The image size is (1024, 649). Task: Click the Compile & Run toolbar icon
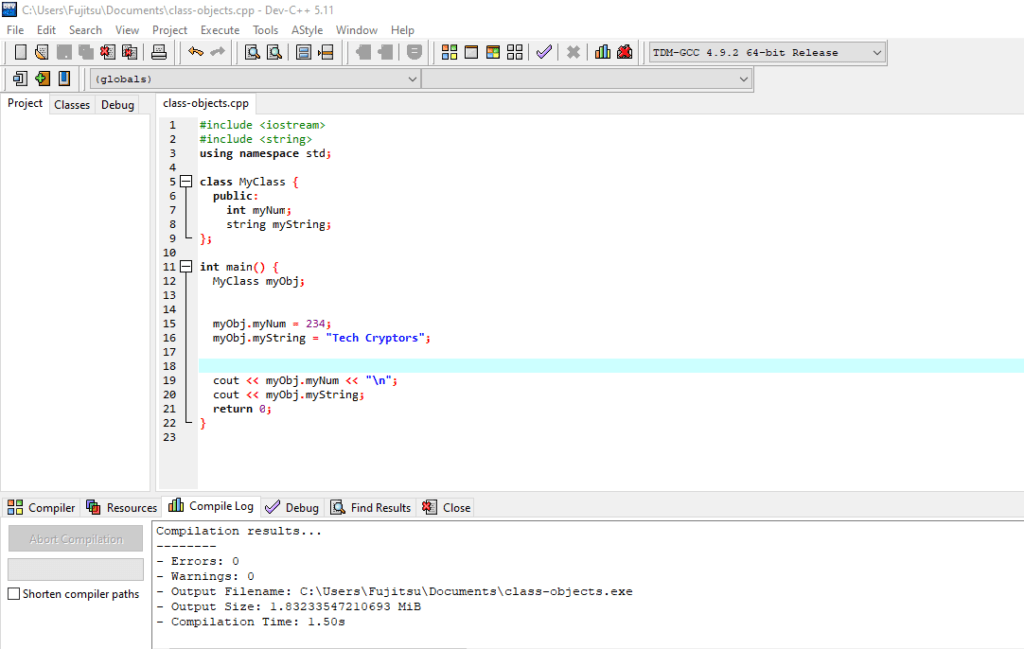click(x=493, y=52)
